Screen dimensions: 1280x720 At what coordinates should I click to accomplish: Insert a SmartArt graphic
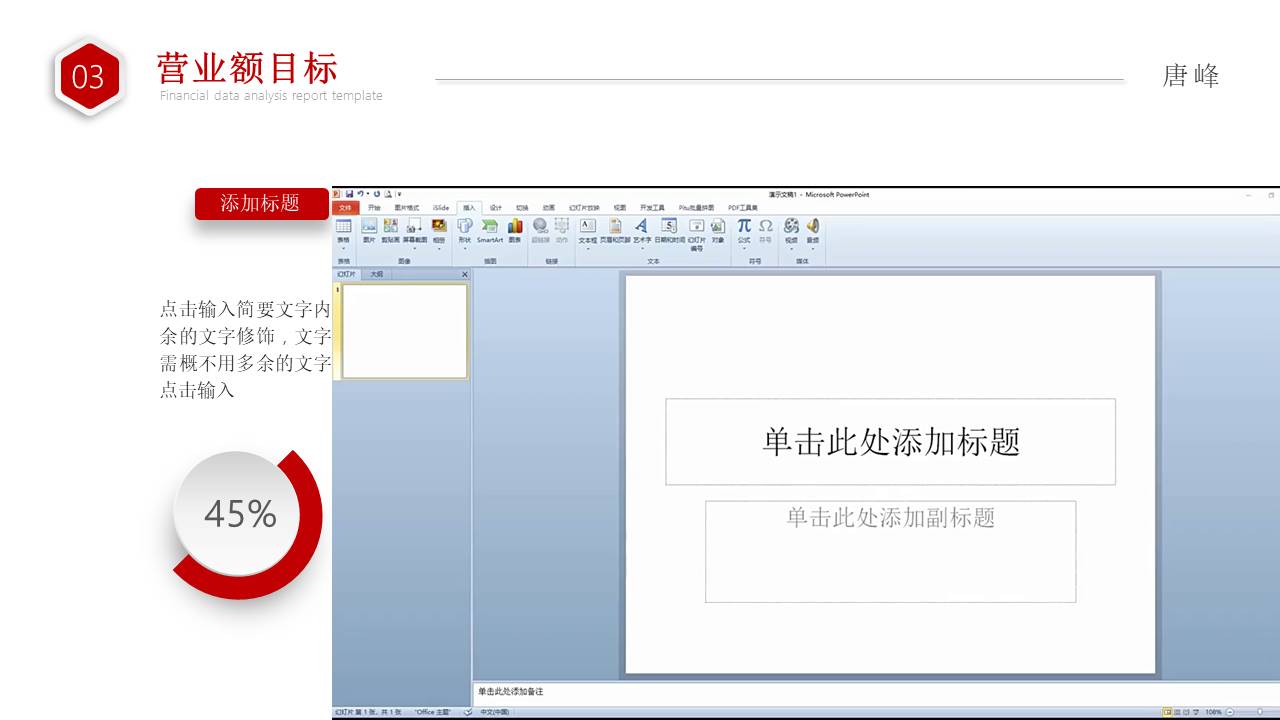pyautogui.click(x=489, y=229)
